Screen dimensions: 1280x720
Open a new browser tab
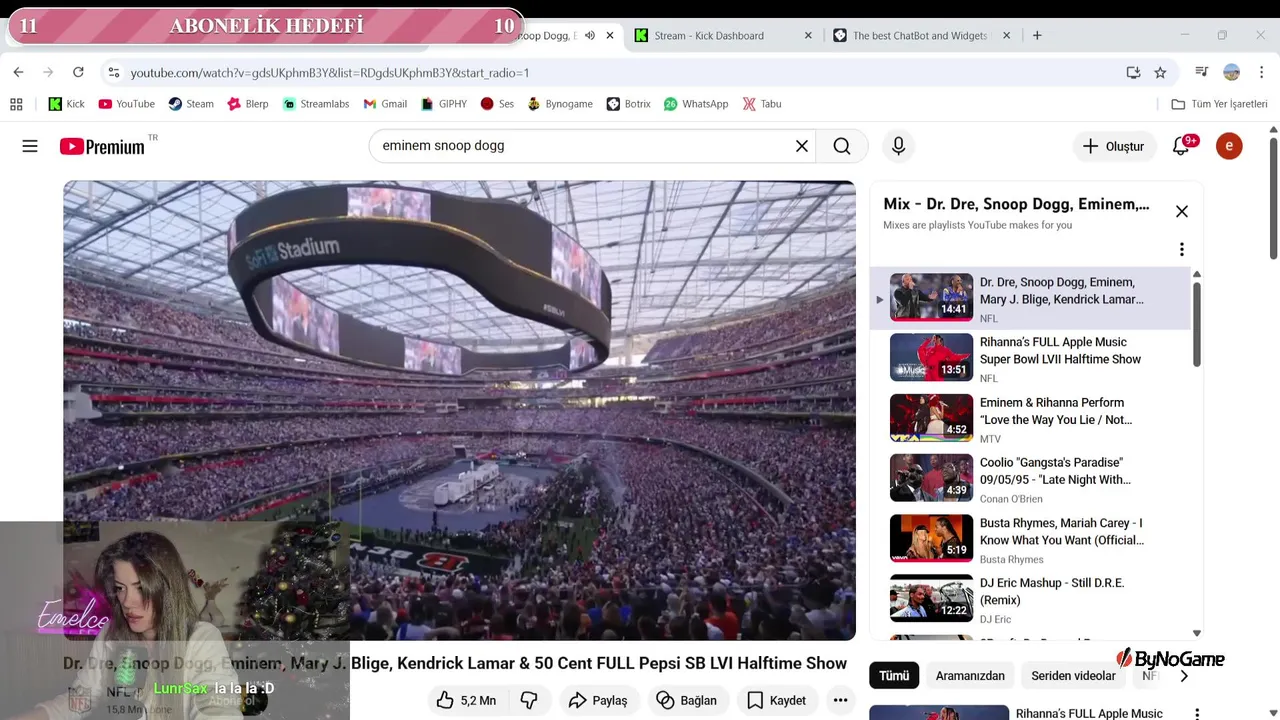click(1037, 35)
